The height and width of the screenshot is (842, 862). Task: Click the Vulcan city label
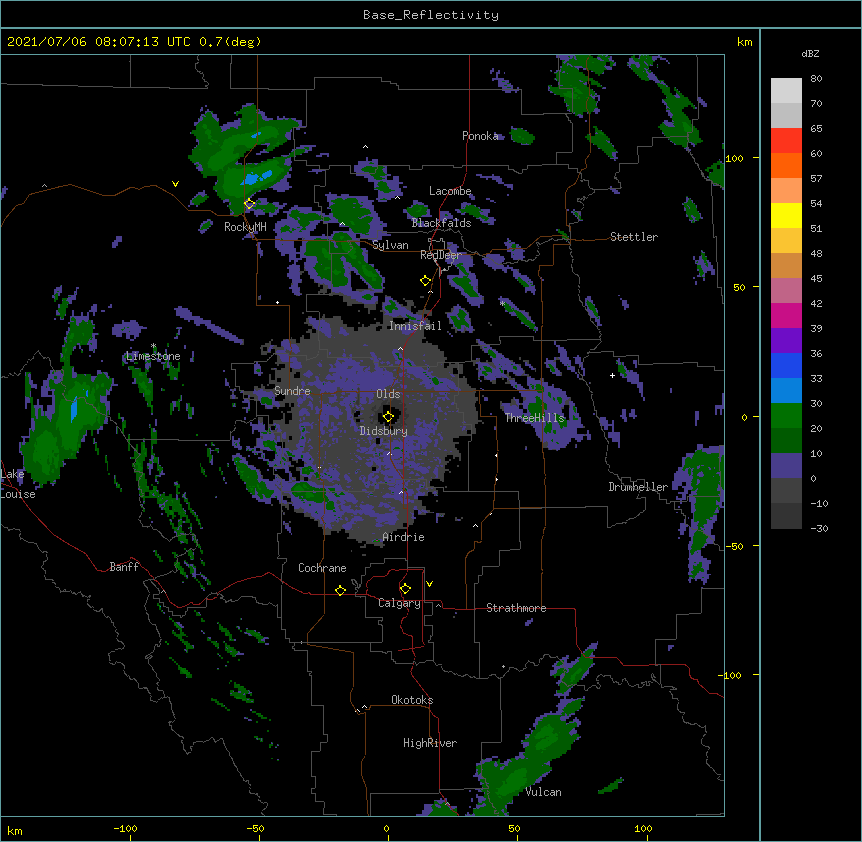point(543,792)
